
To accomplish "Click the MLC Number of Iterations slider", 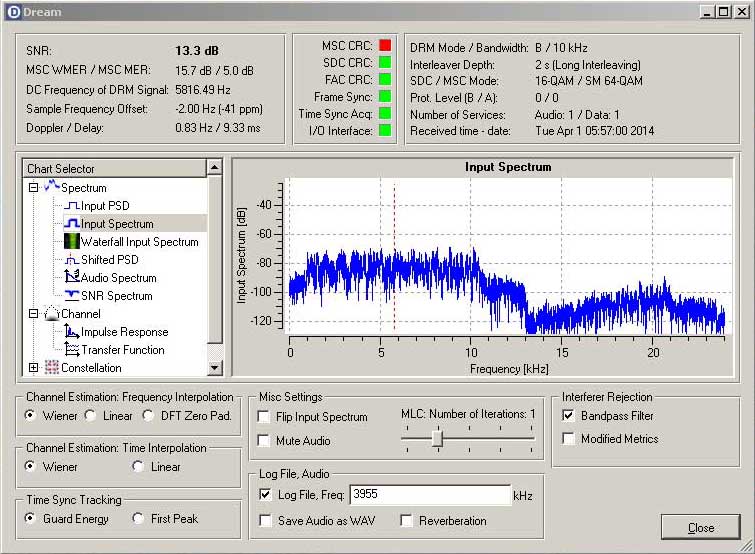I will click(436, 438).
